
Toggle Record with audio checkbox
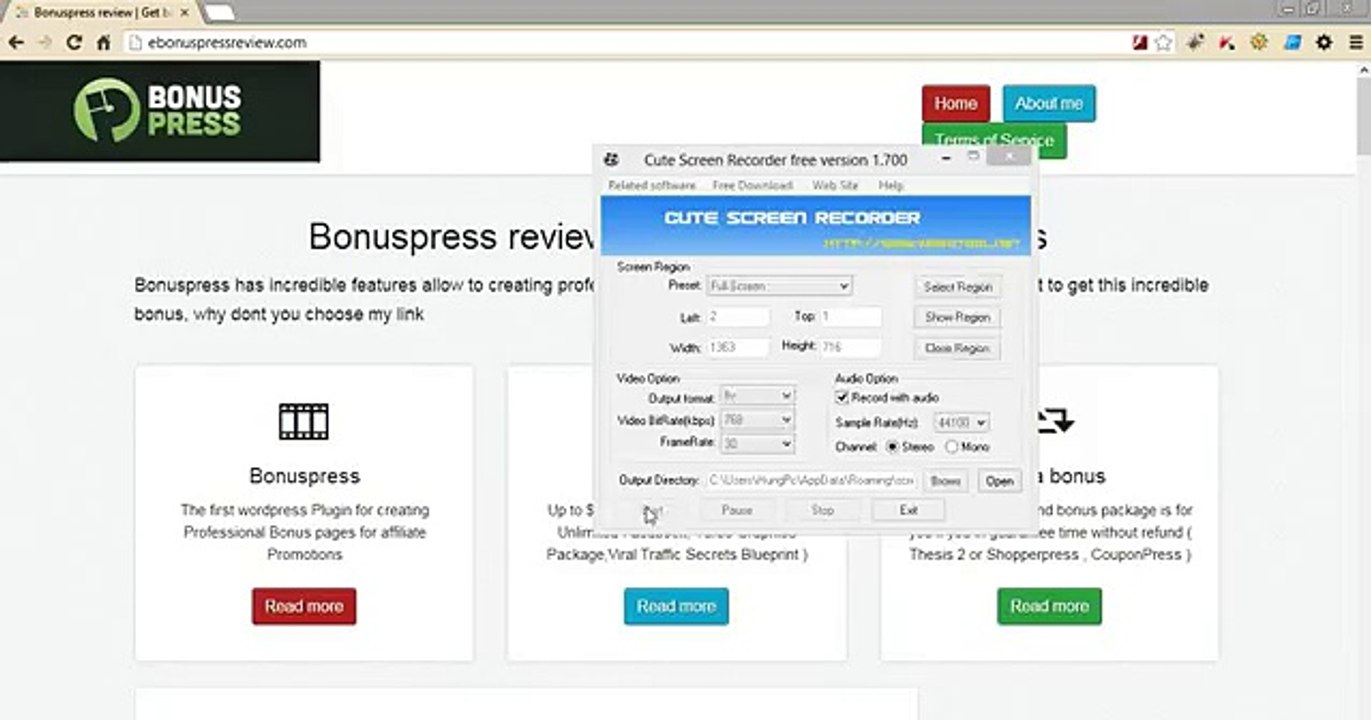pyautogui.click(x=842, y=397)
